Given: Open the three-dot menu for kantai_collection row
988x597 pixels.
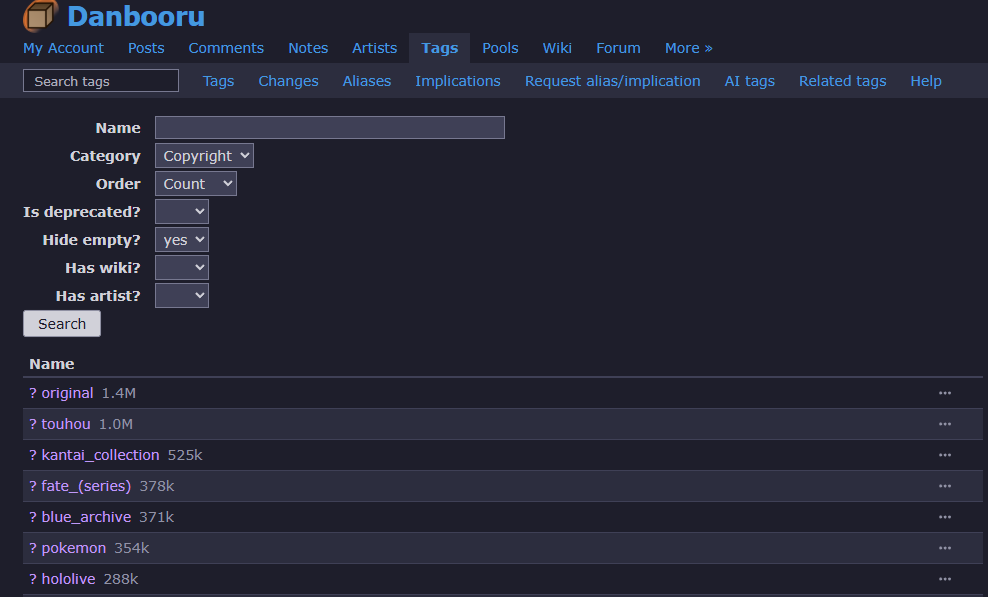Looking at the screenshot, I should pos(944,455).
